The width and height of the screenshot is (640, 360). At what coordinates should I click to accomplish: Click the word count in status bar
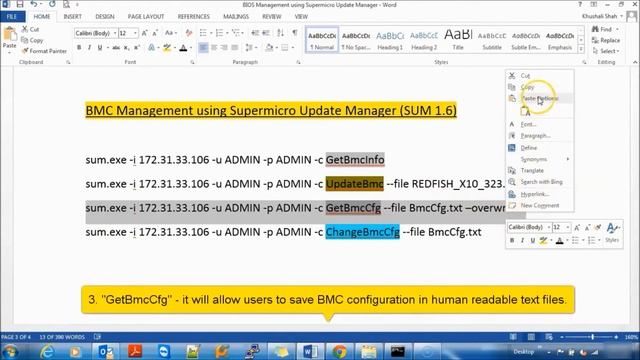point(62,337)
